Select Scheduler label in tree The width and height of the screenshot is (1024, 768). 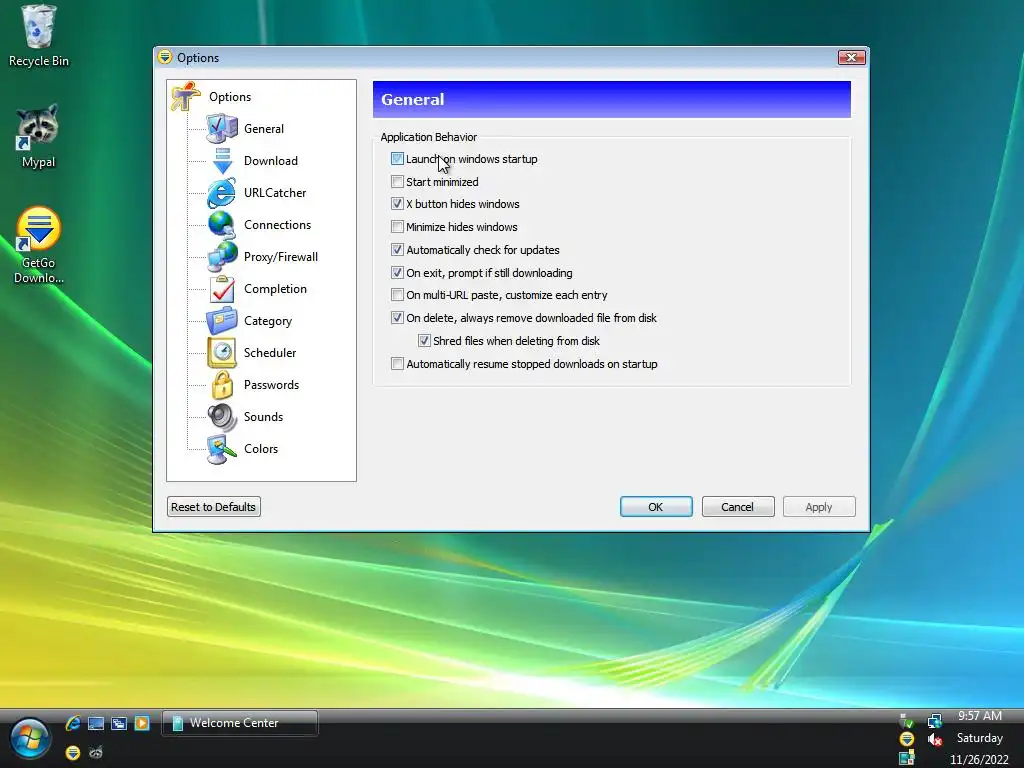pyautogui.click(x=270, y=353)
